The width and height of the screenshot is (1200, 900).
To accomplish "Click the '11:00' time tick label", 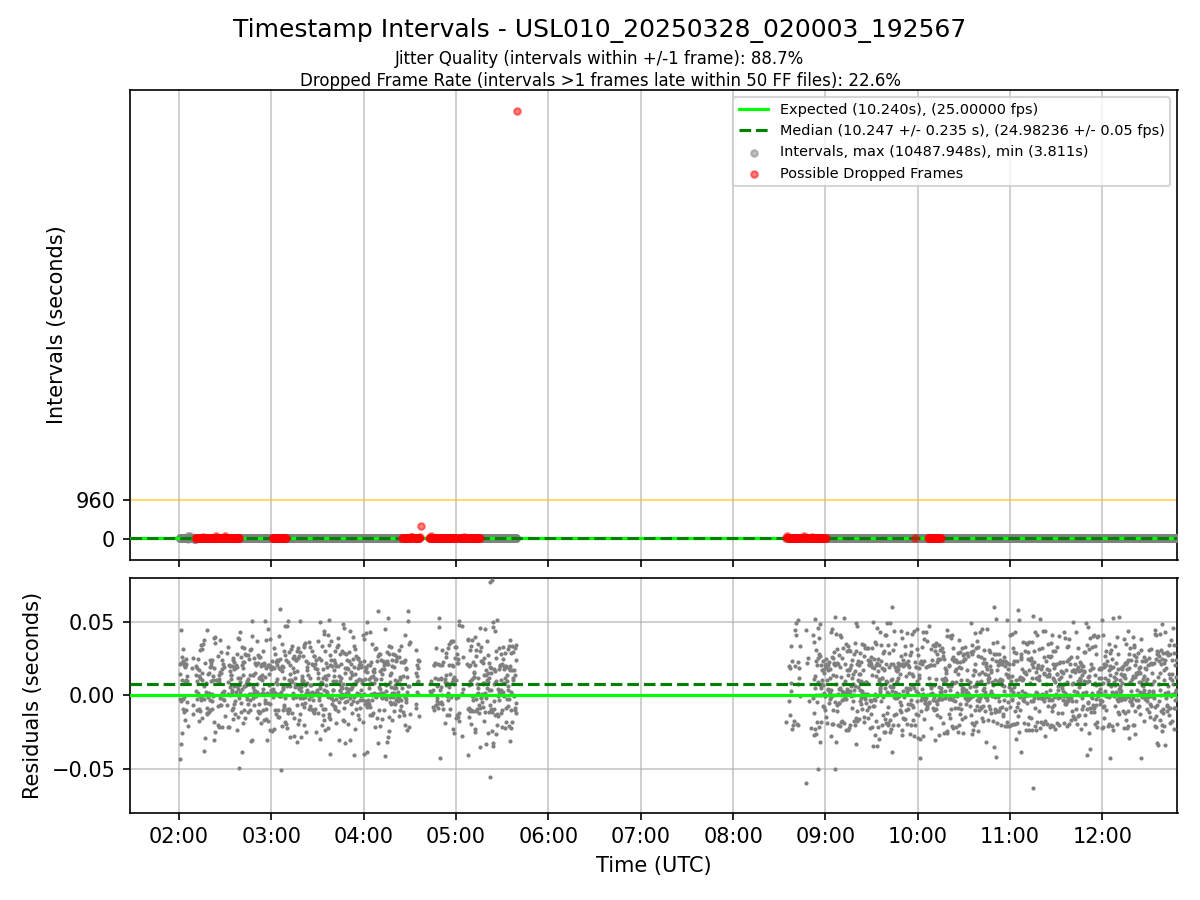I will pyautogui.click(x=1010, y=834).
